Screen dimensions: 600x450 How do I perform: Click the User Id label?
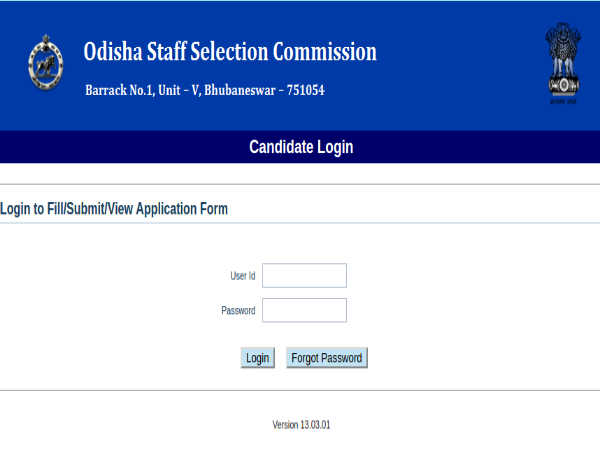pyautogui.click(x=243, y=276)
